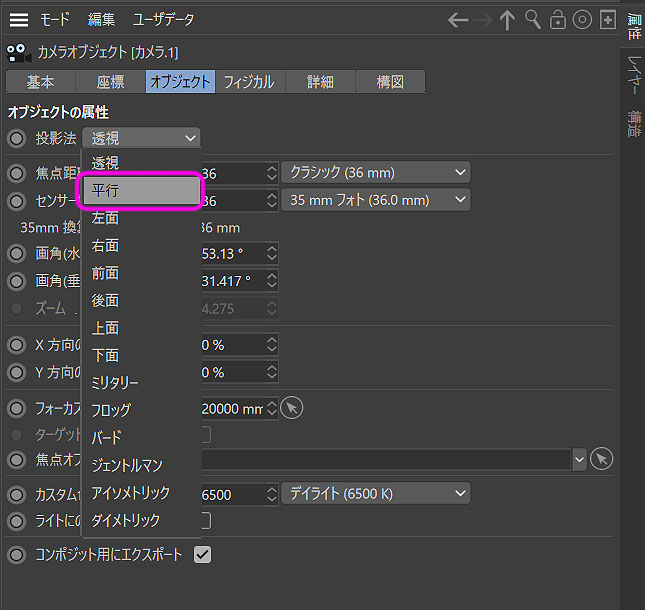Click the 53.13° field of view input
Viewport: 645px width, 610px height.
(x=238, y=253)
